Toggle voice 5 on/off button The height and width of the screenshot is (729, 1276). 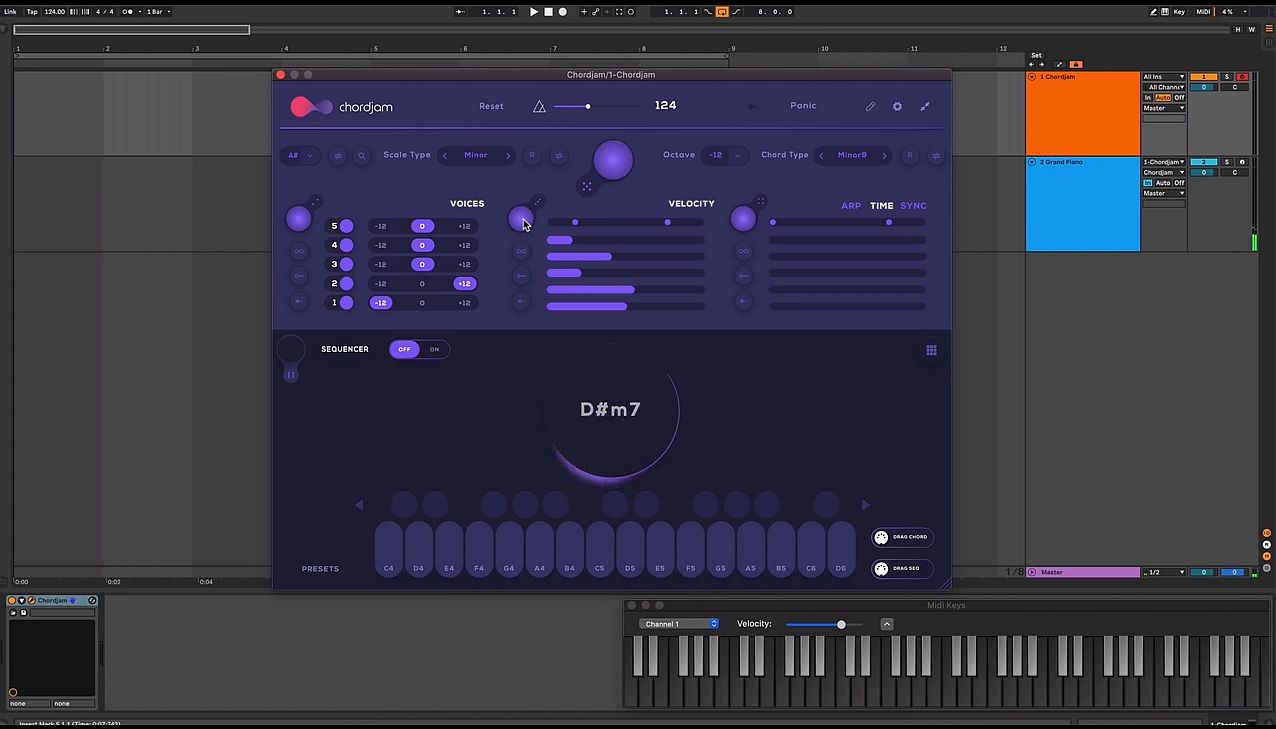(346, 226)
